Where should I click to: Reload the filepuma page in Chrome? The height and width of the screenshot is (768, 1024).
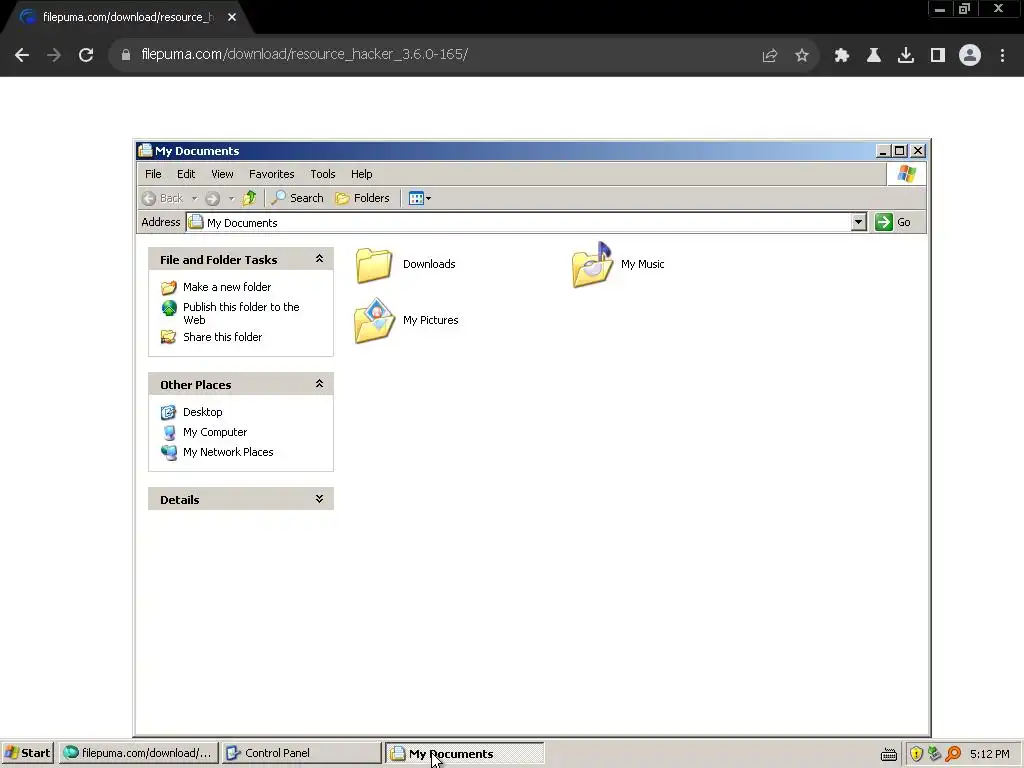pyautogui.click(x=86, y=55)
